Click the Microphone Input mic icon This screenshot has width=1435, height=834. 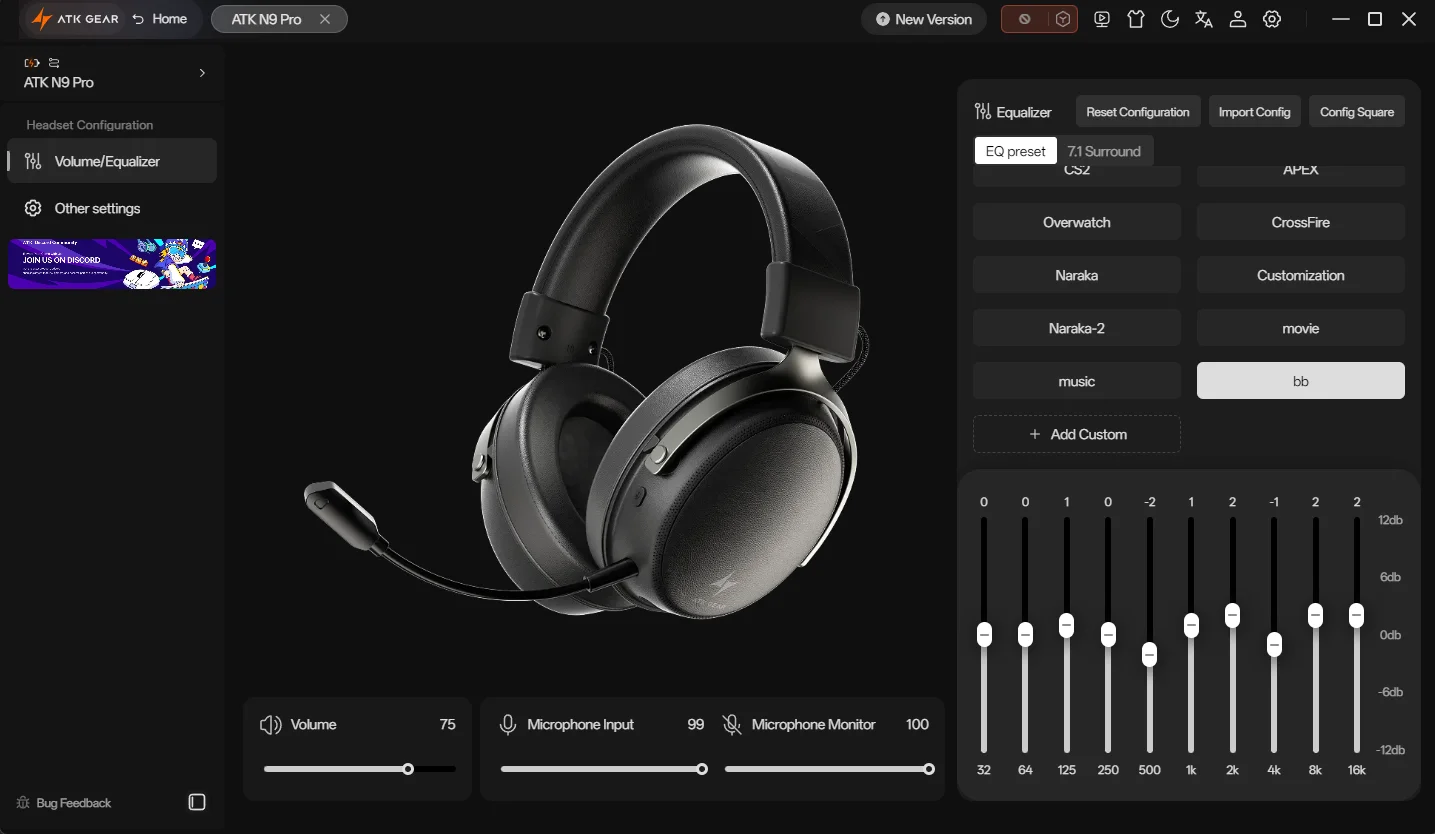coord(508,725)
